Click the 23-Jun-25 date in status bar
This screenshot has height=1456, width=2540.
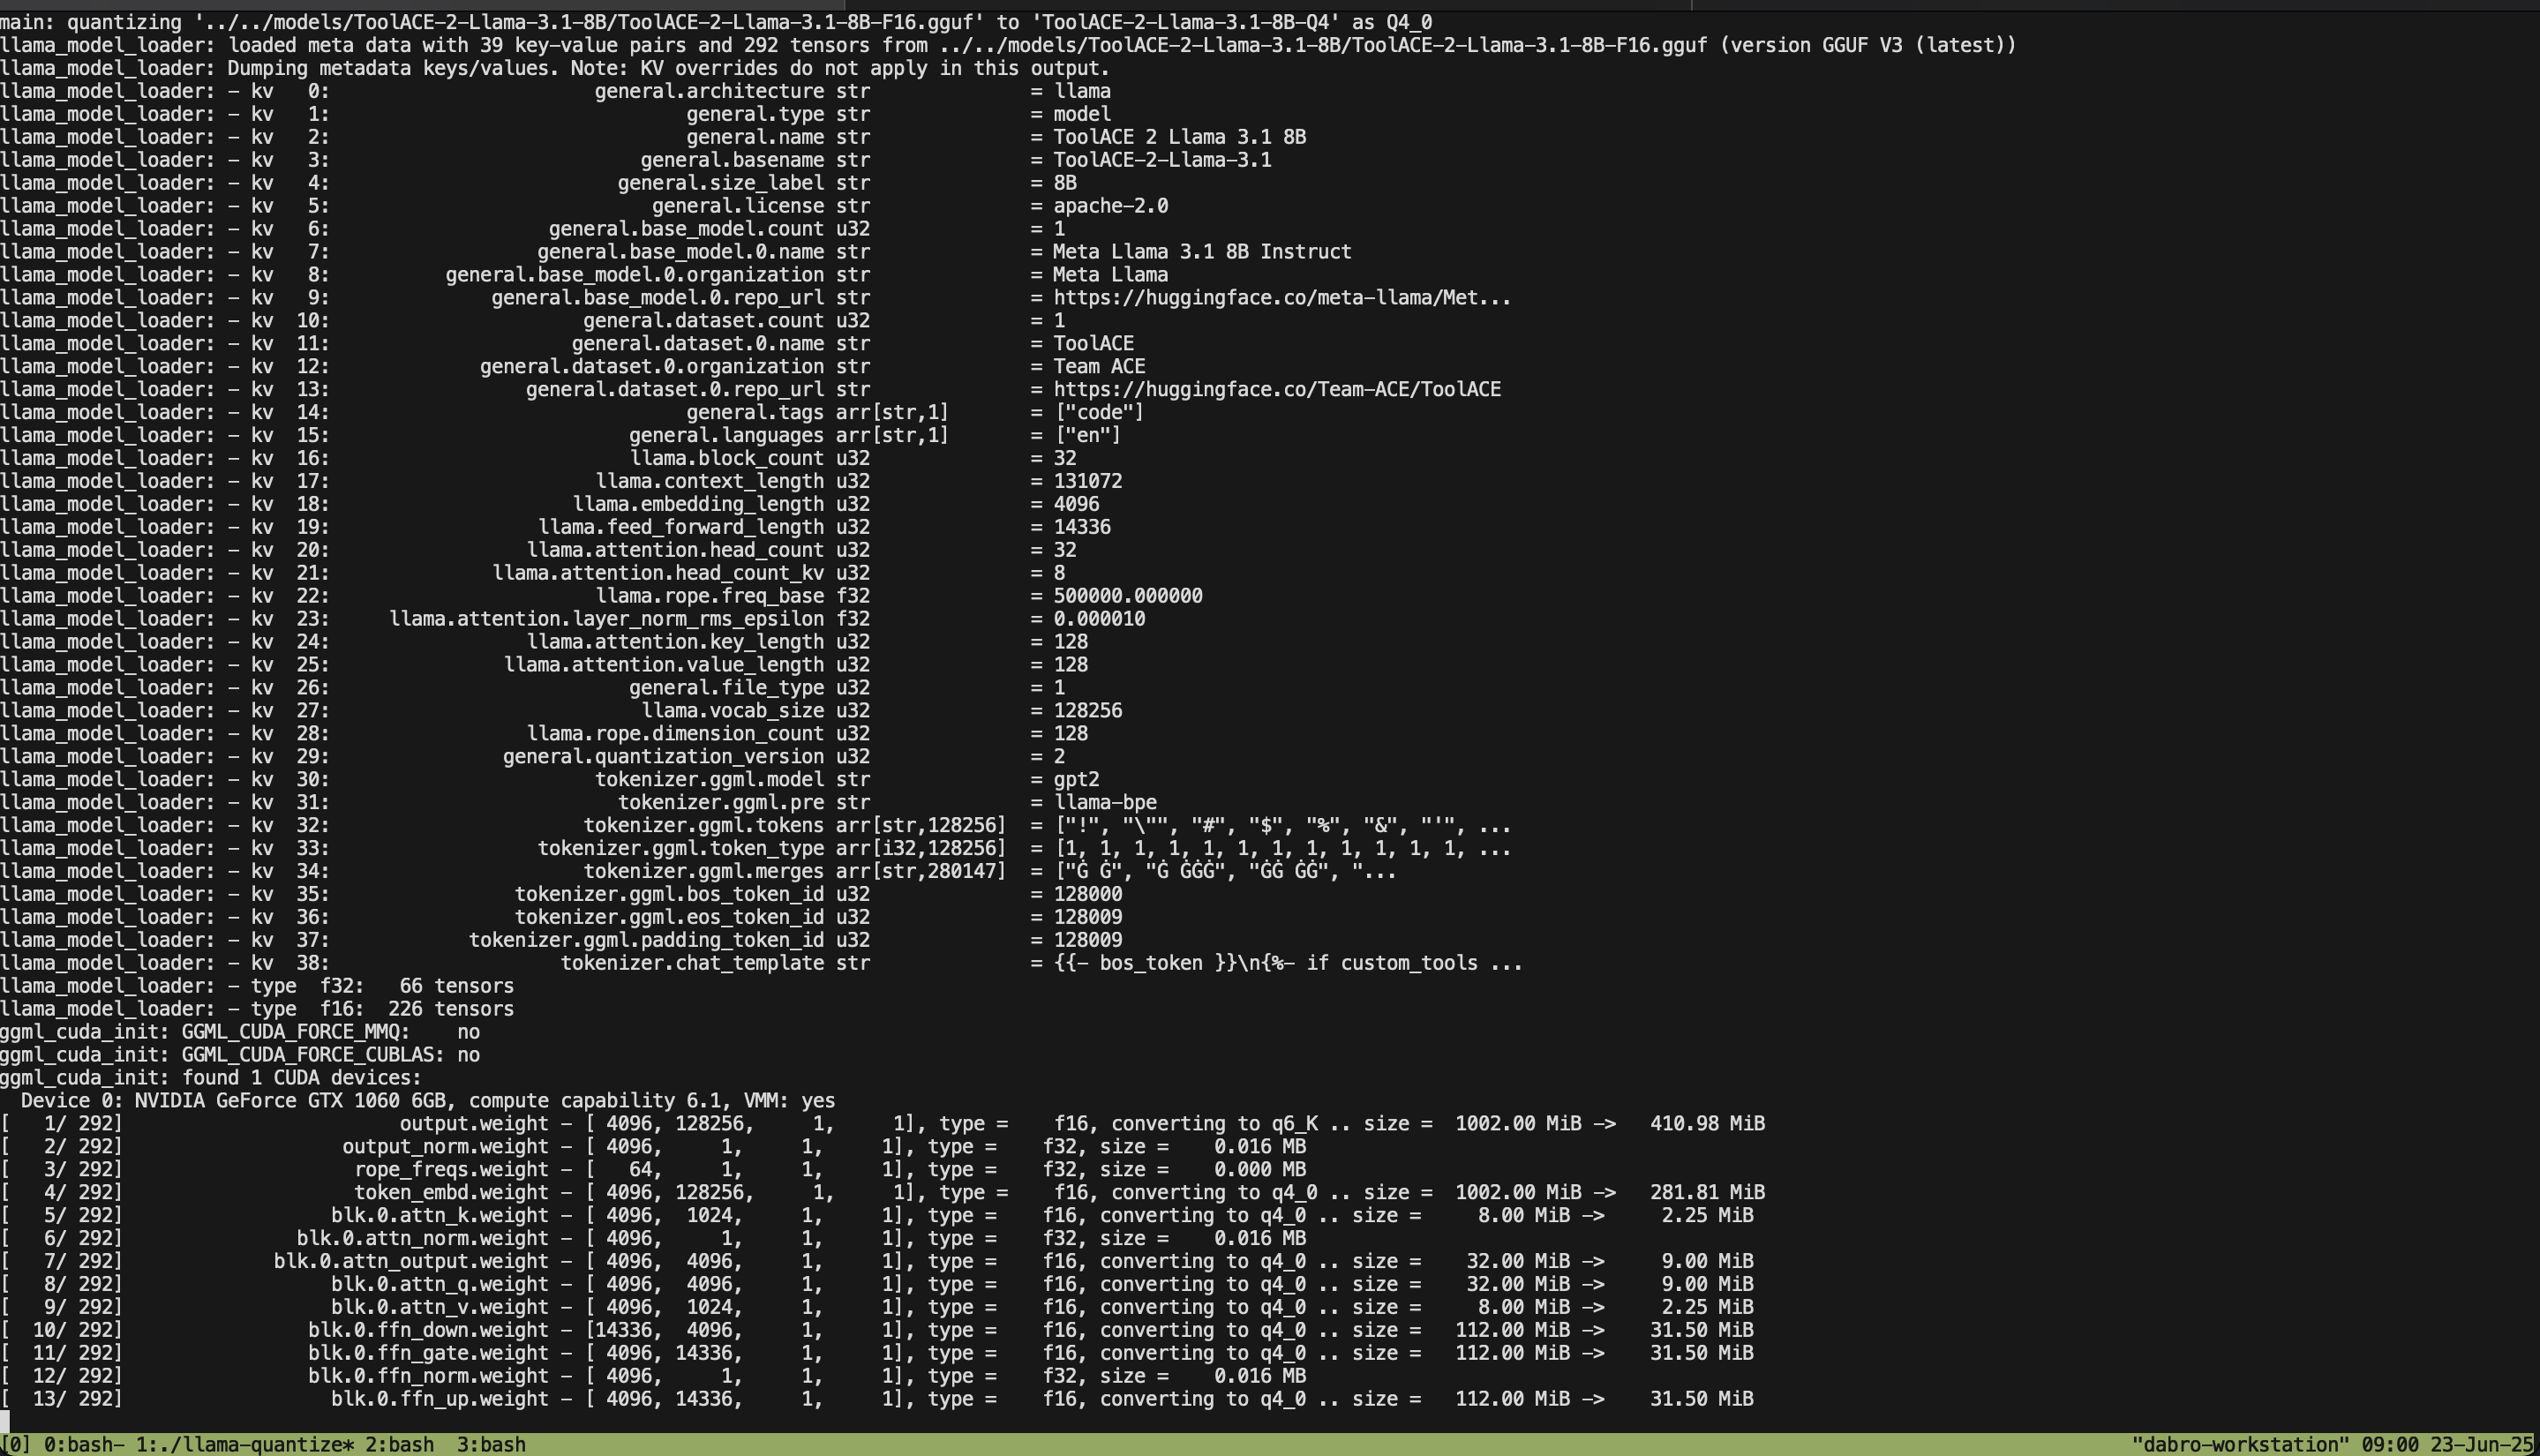(2480, 1444)
